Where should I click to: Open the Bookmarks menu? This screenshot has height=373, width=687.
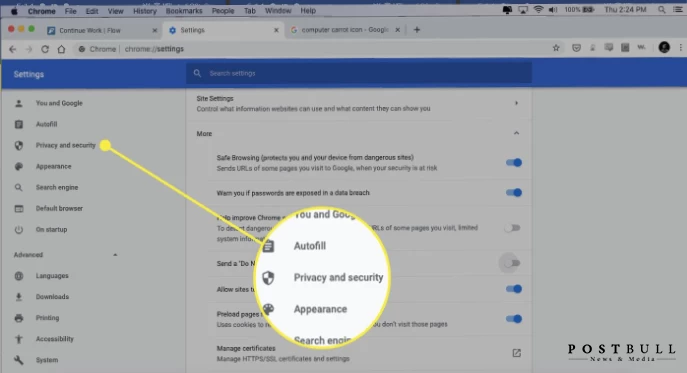pyautogui.click(x=184, y=11)
